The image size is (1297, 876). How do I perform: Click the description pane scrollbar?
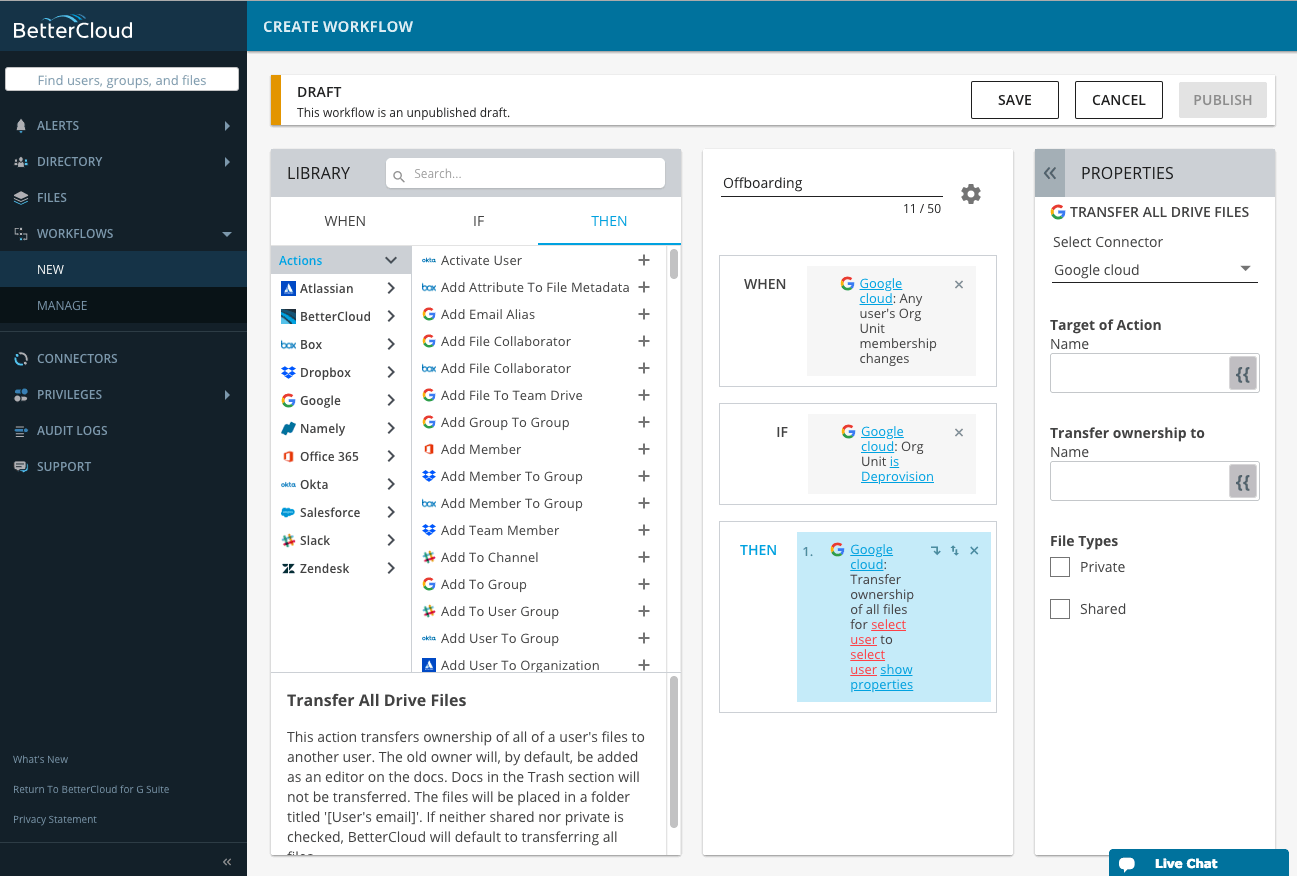click(674, 752)
